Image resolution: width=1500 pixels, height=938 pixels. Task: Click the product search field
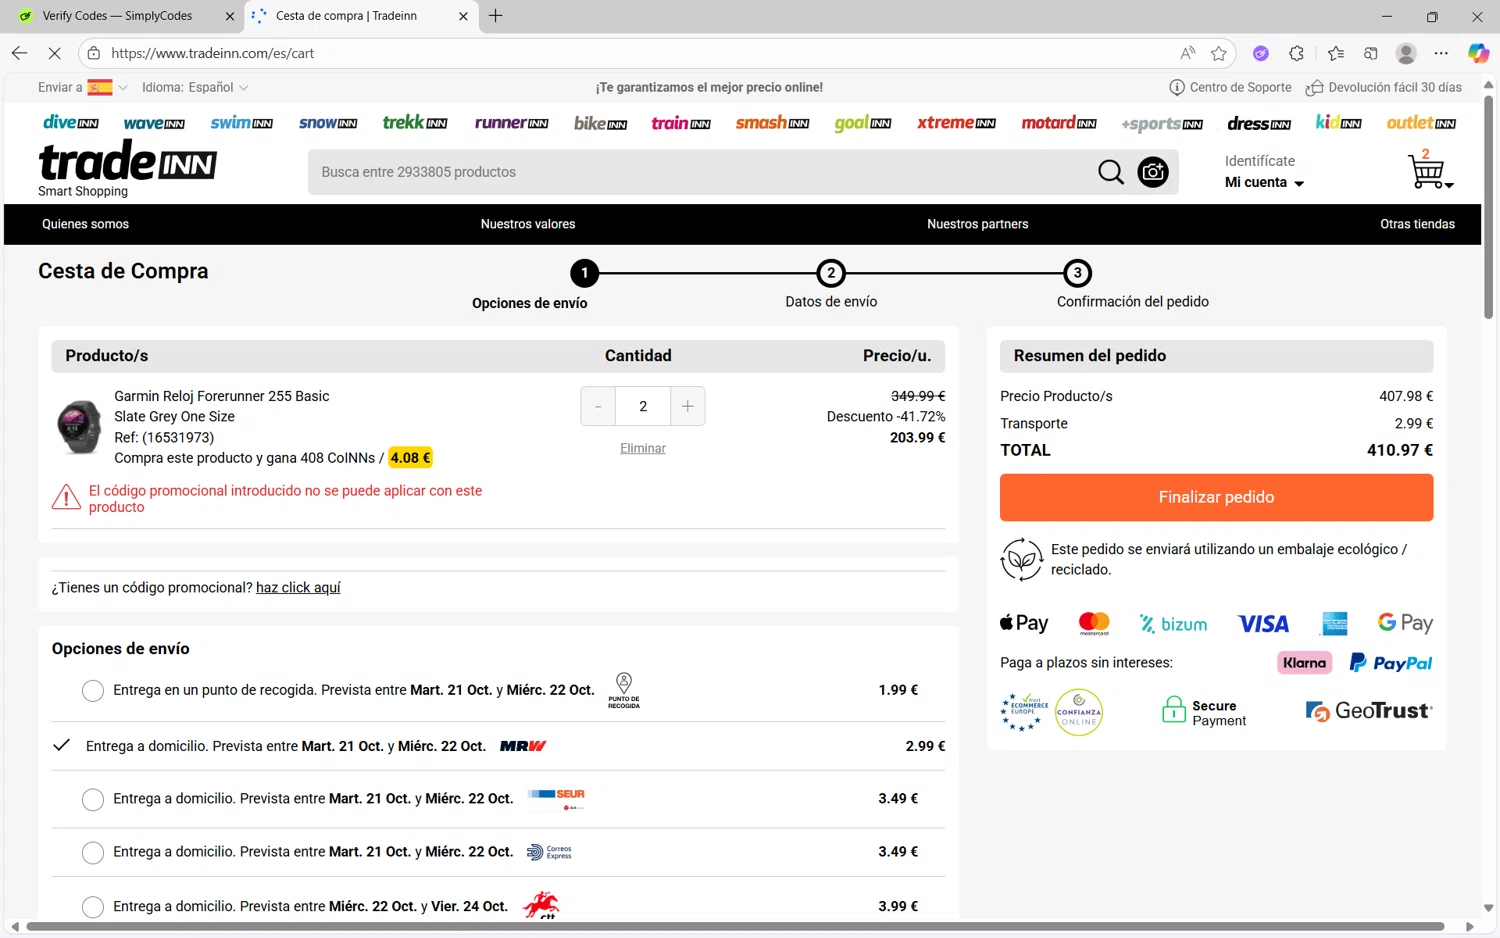[x=700, y=172]
